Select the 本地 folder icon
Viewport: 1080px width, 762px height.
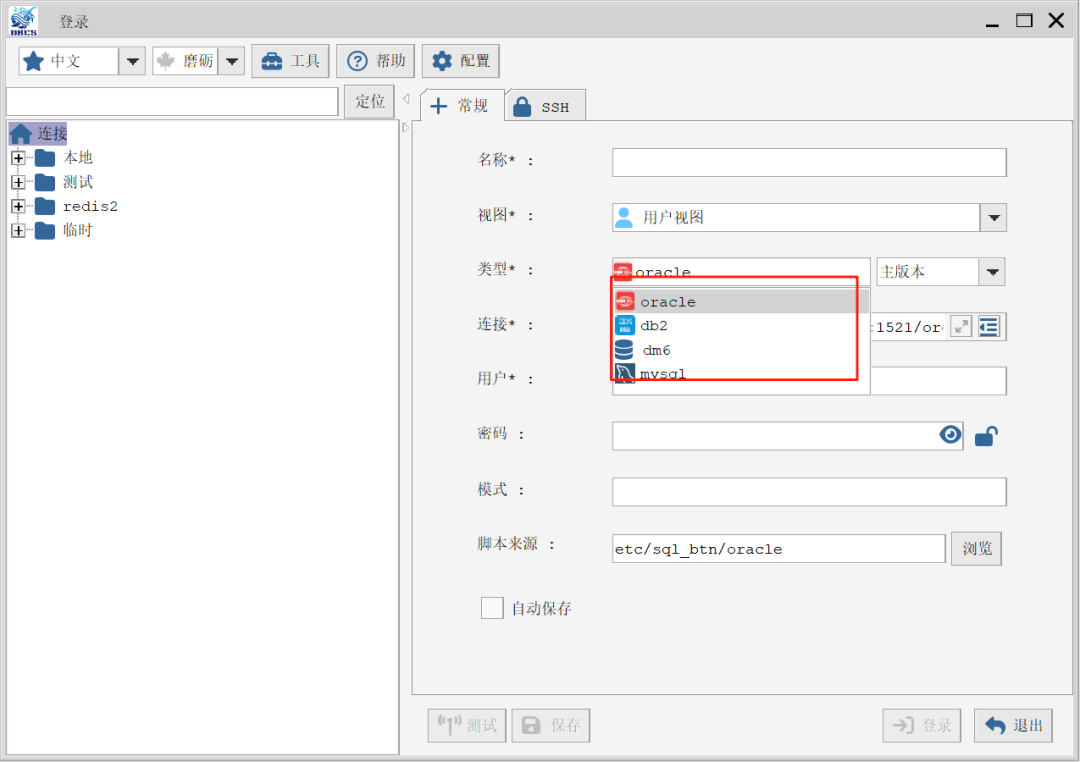45,158
